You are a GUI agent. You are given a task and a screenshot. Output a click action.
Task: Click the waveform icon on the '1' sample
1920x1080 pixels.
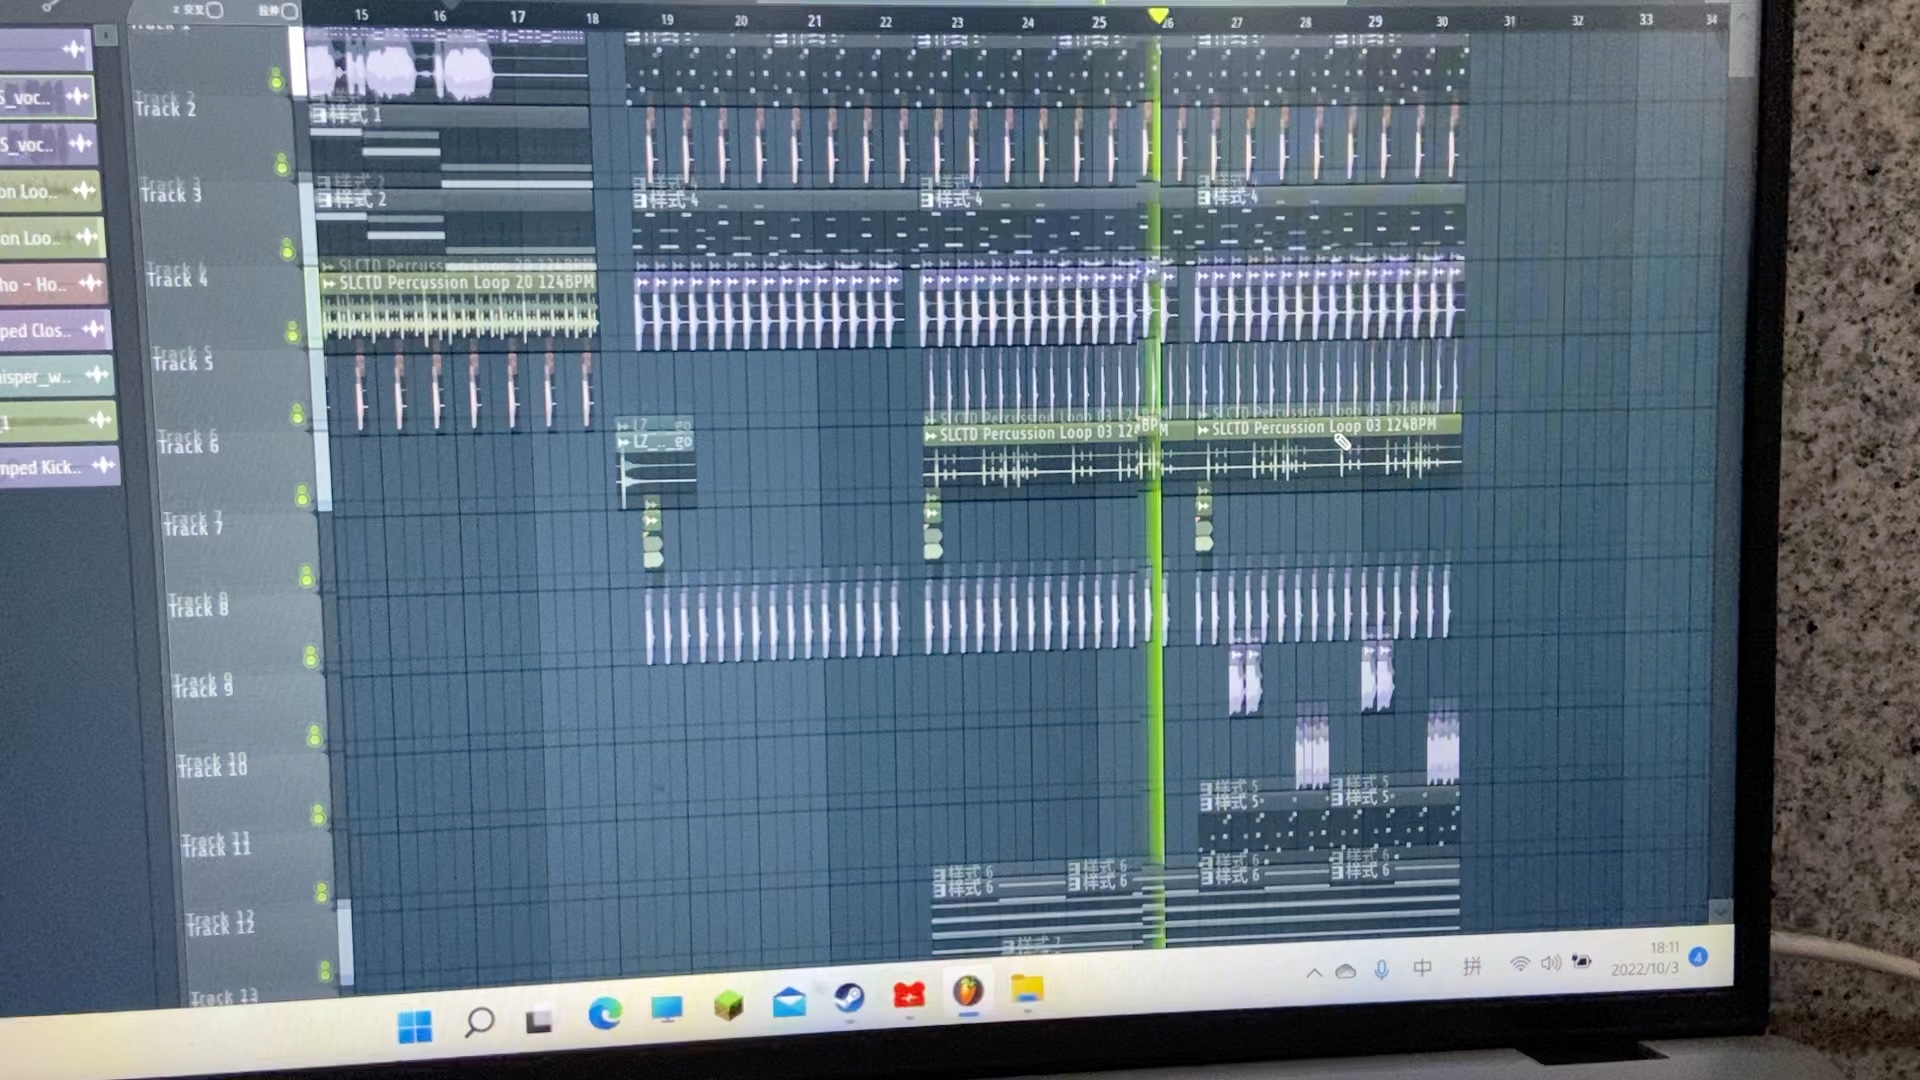tap(99, 421)
